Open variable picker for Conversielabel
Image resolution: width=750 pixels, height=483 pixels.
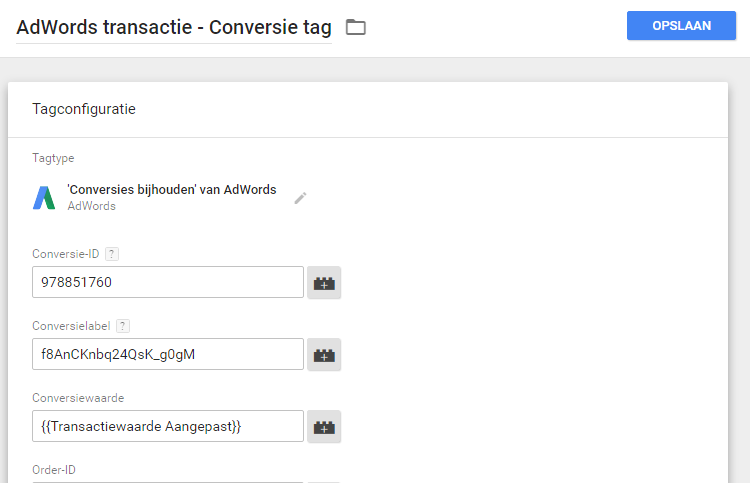(x=324, y=355)
